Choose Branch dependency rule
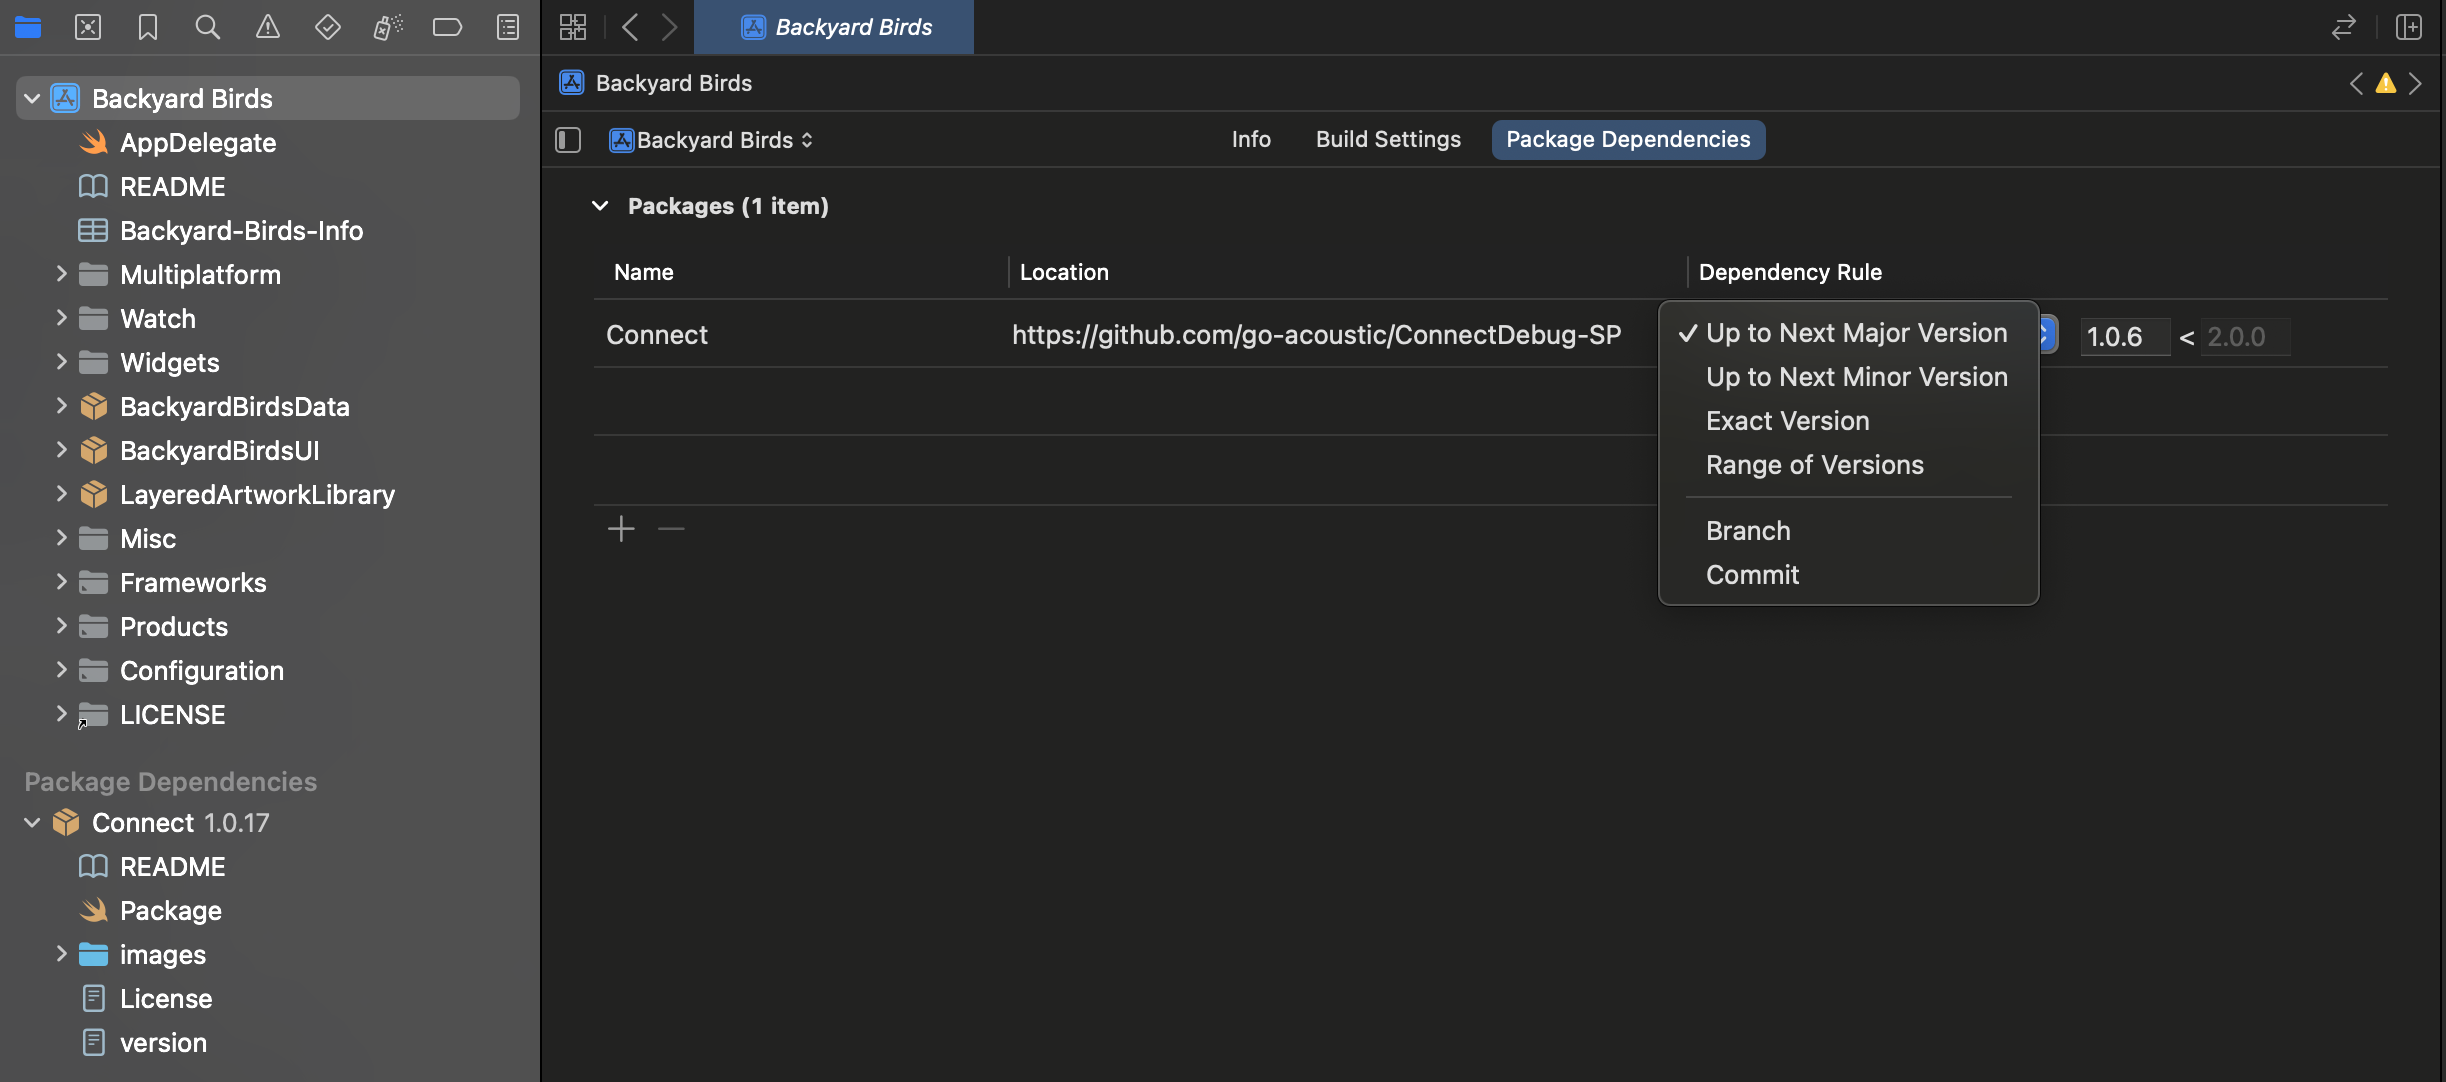This screenshot has width=2446, height=1082. point(1848,531)
